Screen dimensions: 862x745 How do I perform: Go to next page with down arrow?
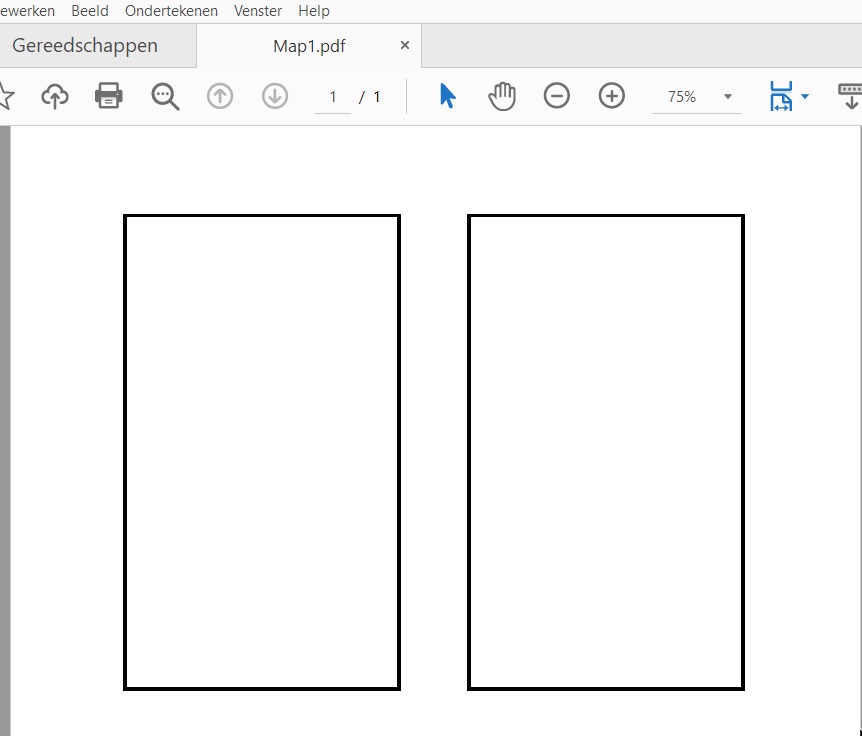275,96
